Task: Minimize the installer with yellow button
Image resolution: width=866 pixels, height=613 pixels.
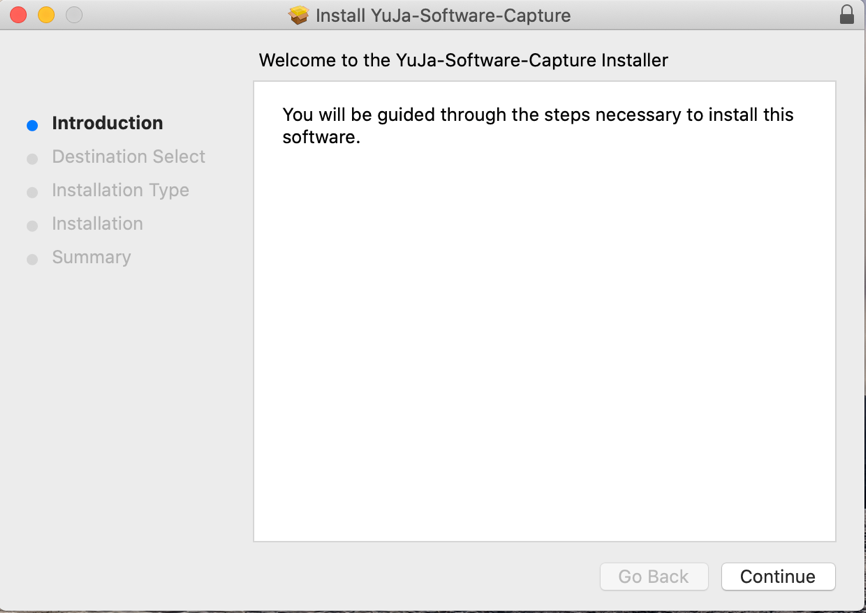Action: click(x=46, y=15)
